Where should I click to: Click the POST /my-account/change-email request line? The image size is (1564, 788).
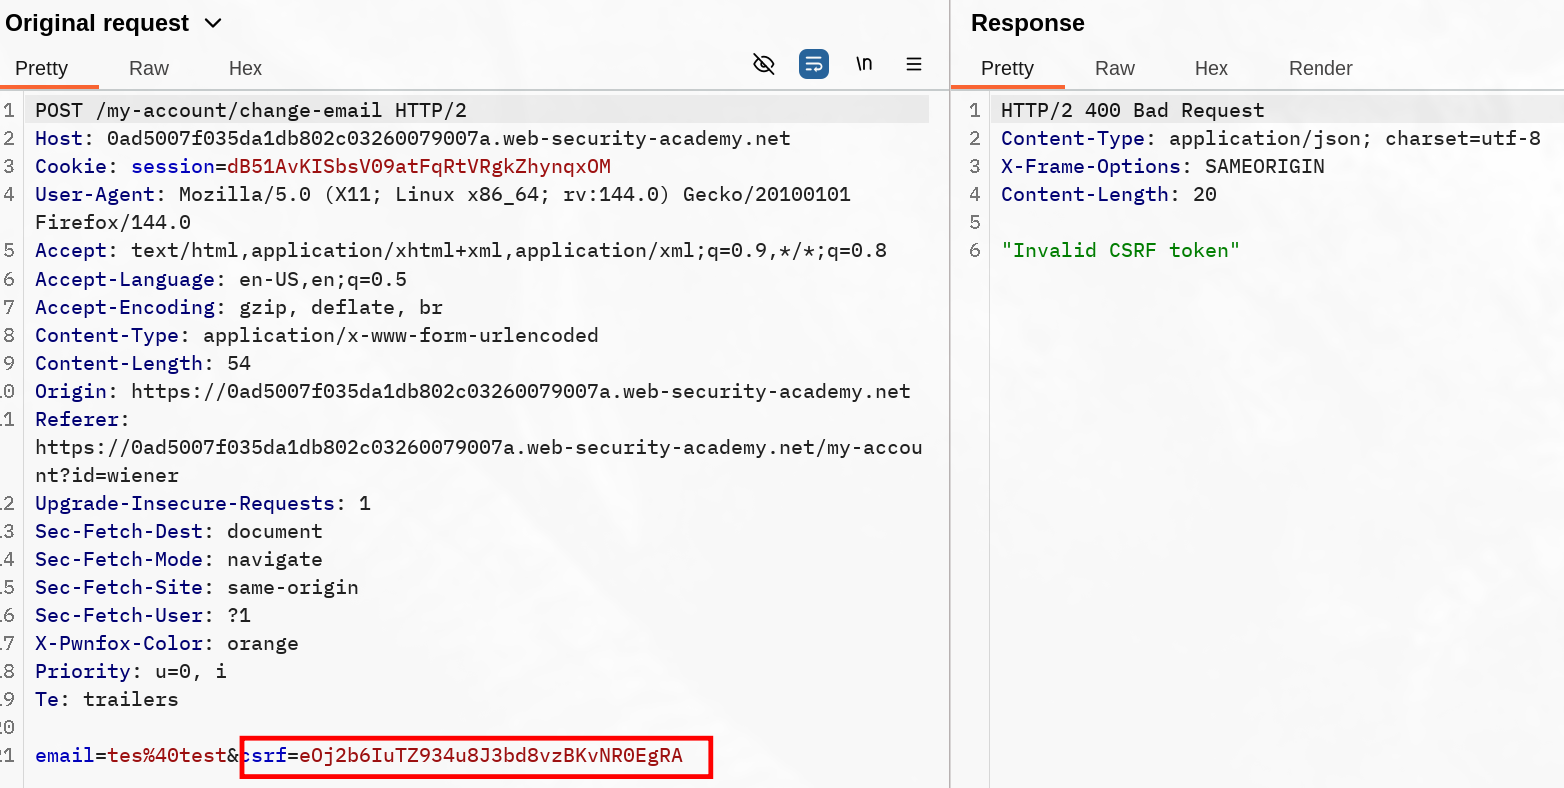pos(250,111)
